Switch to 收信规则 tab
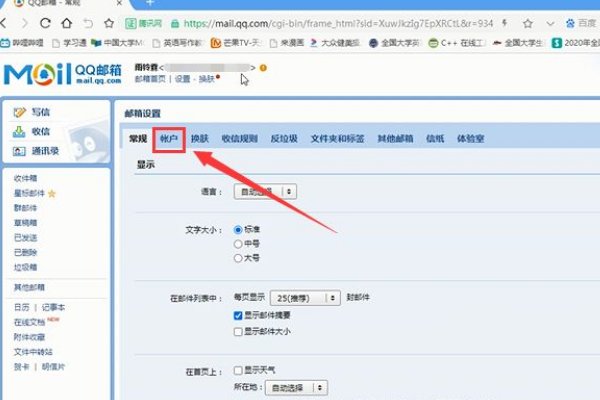The height and width of the screenshot is (400, 600). point(240,139)
